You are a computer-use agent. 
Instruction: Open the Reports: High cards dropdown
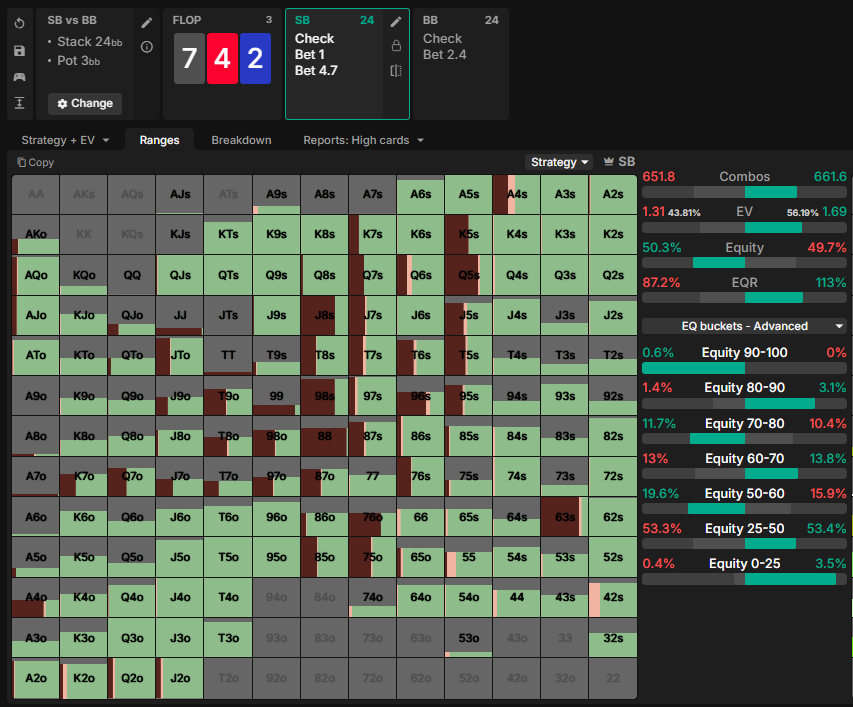pyautogui.click(x=363, y=140)
